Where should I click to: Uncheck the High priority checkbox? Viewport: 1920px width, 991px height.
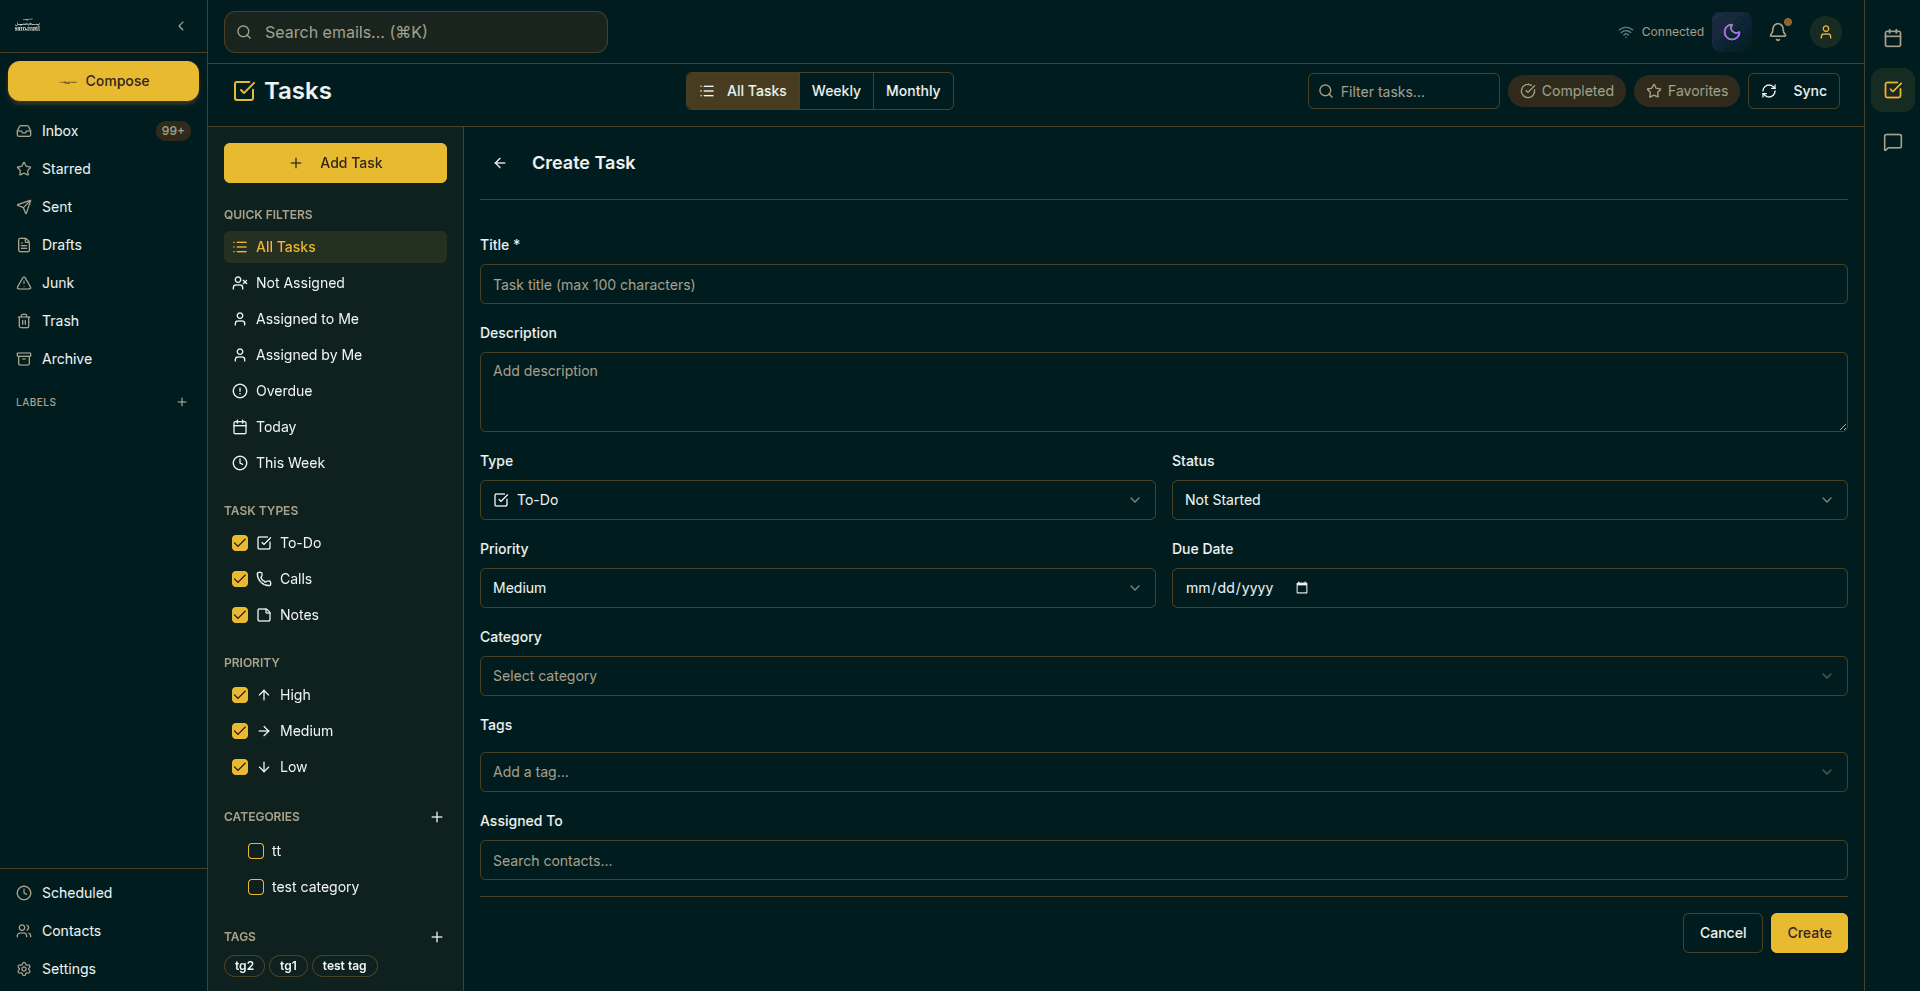(x=240, y=695)
